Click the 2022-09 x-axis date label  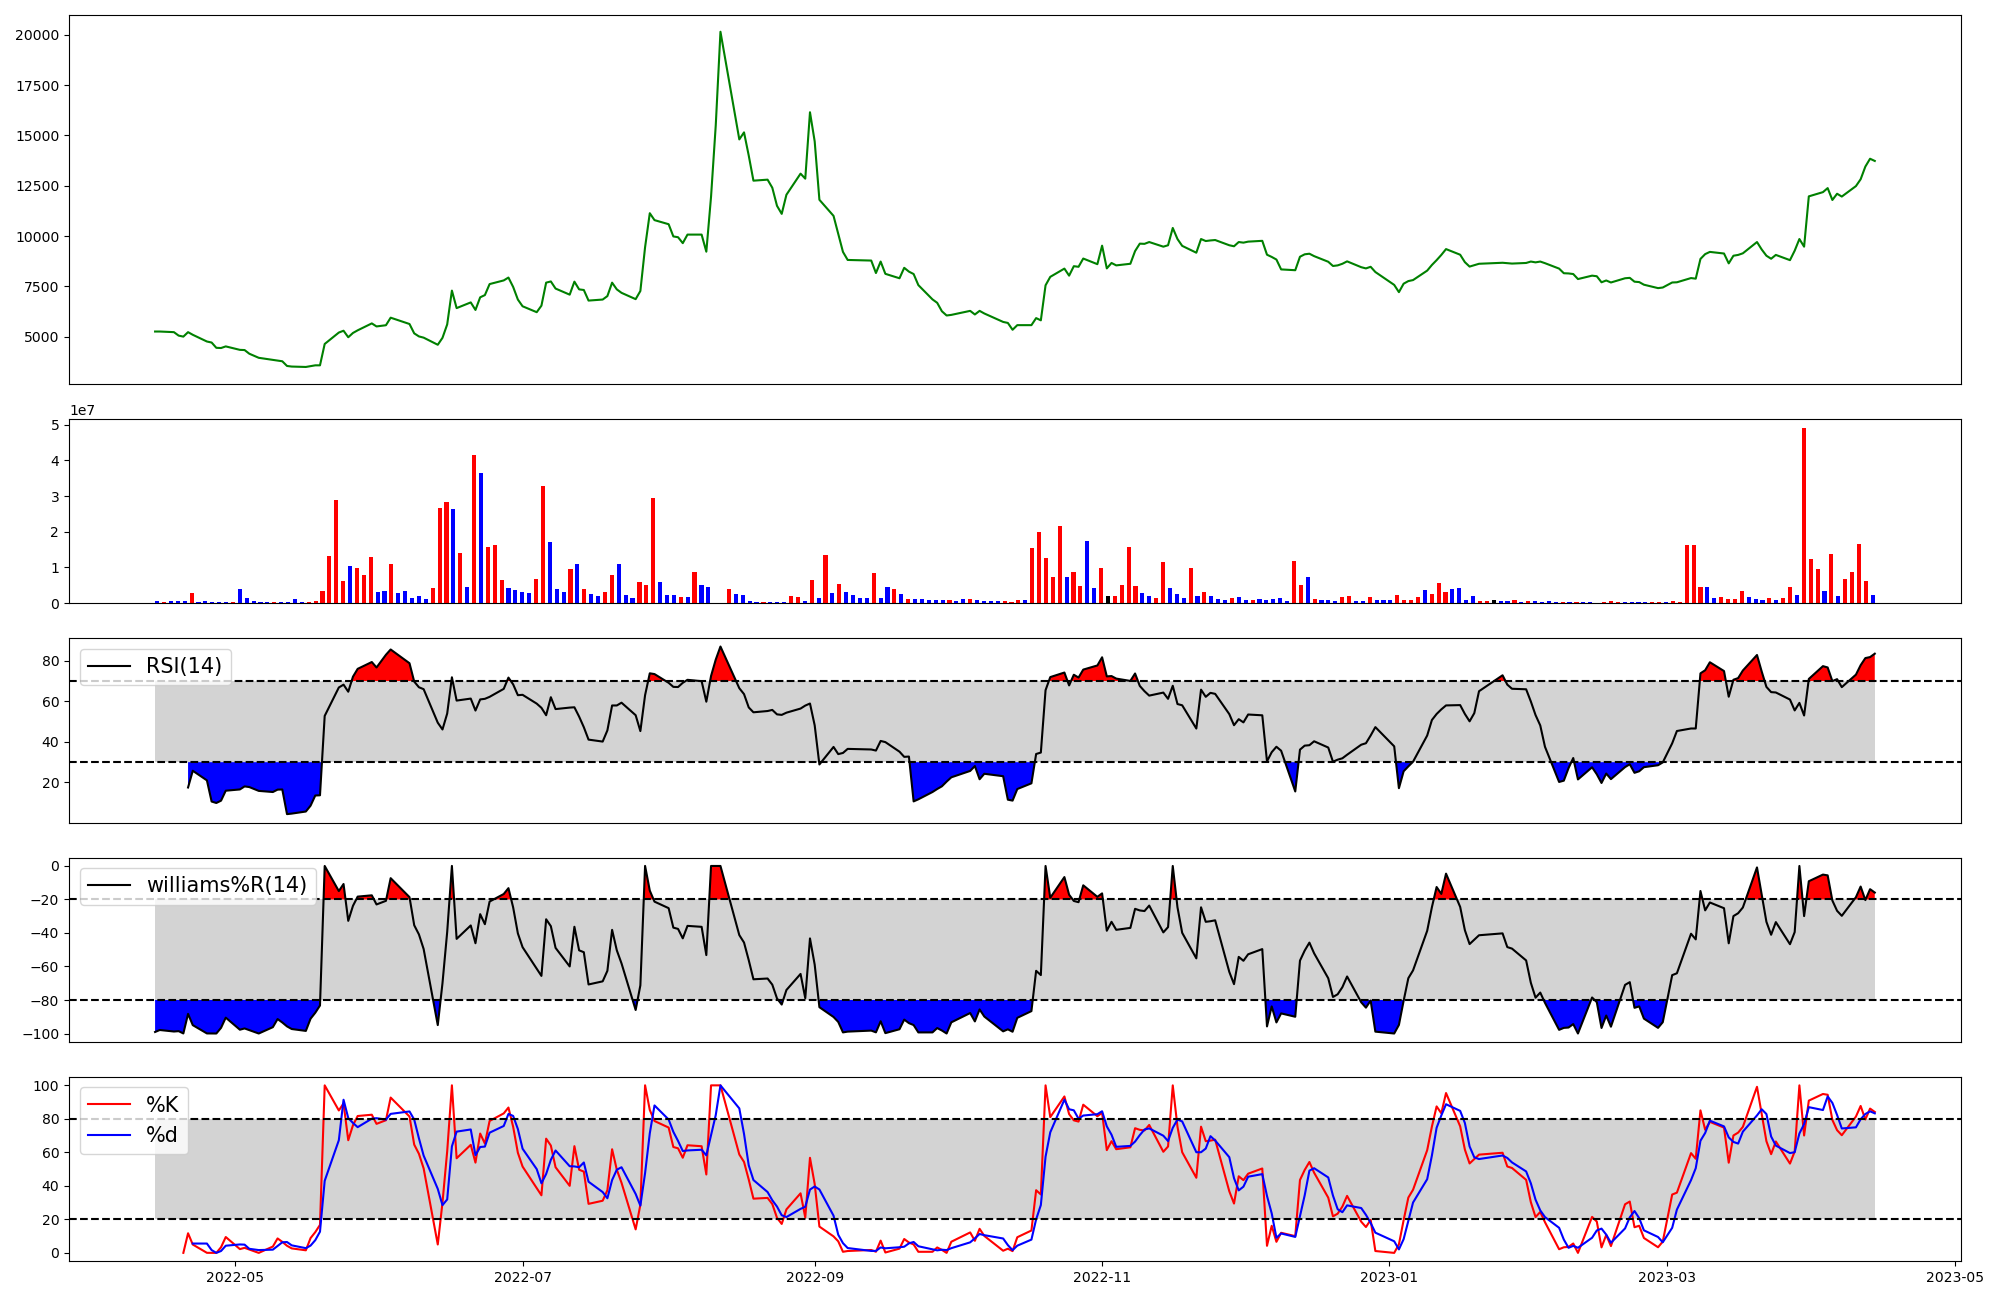(815, 1277)
